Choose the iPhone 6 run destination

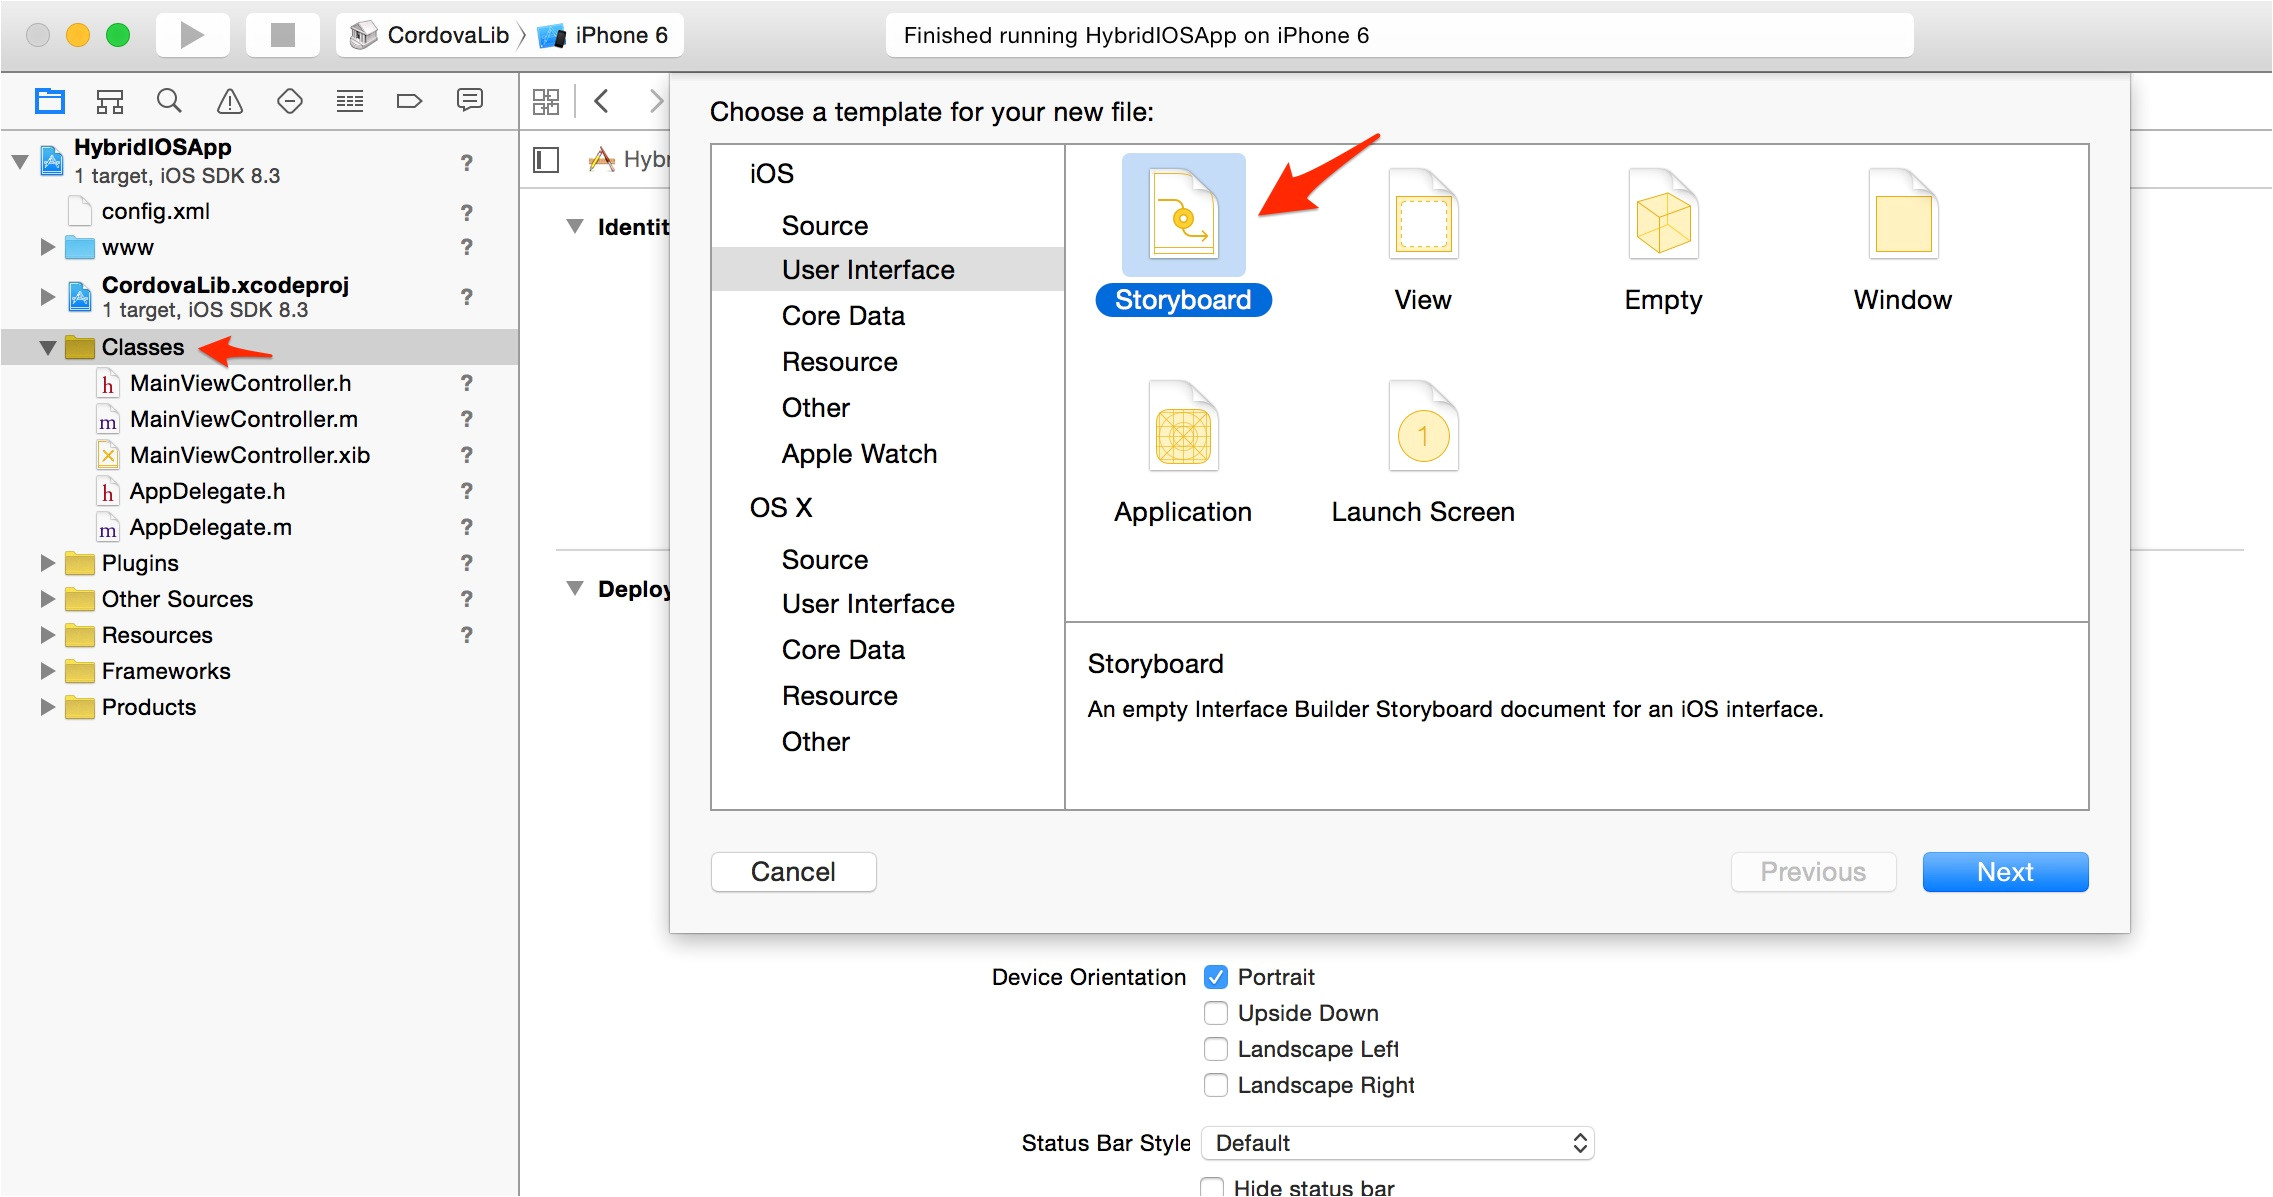click(x=603, y=35)
